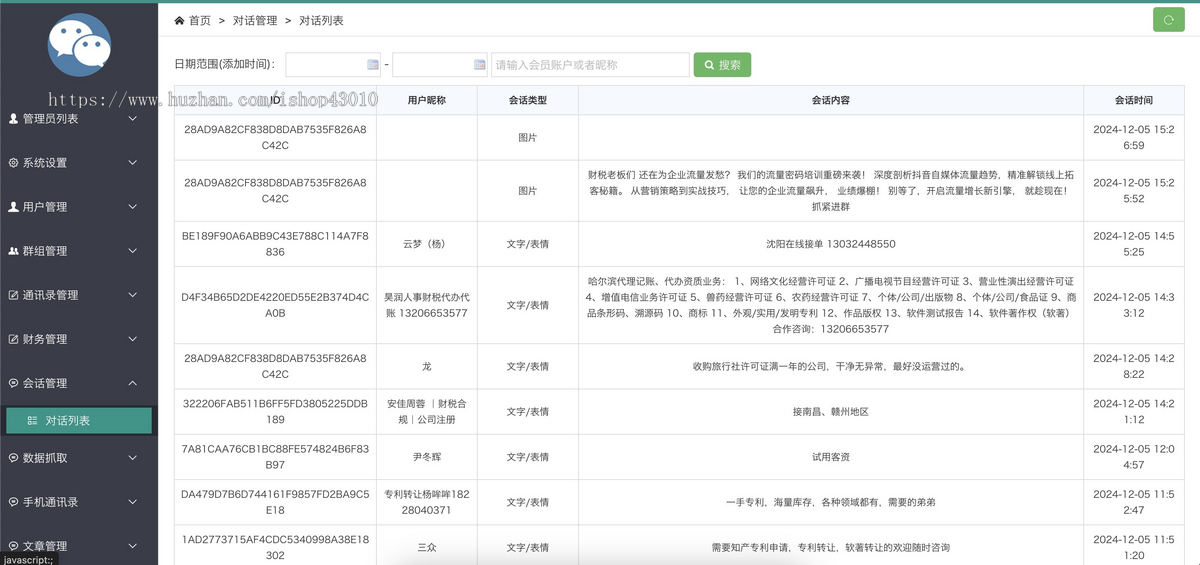1200x565 pixels.
Task: Open the 财务管理 menu
Action: [79, 339]
